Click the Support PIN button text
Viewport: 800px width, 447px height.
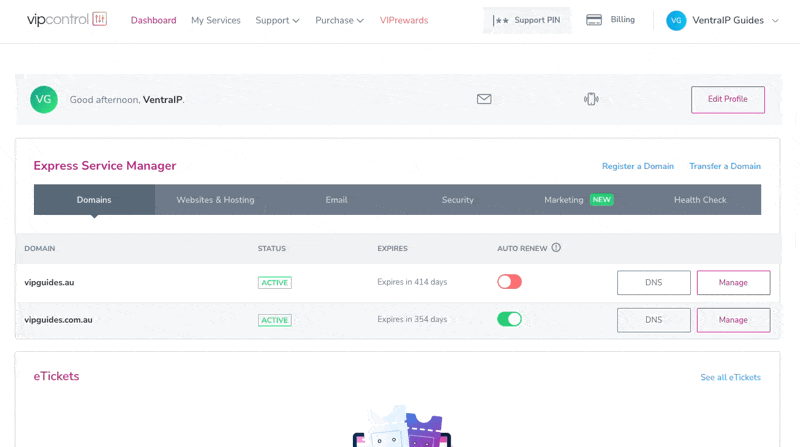coord(537,20)
